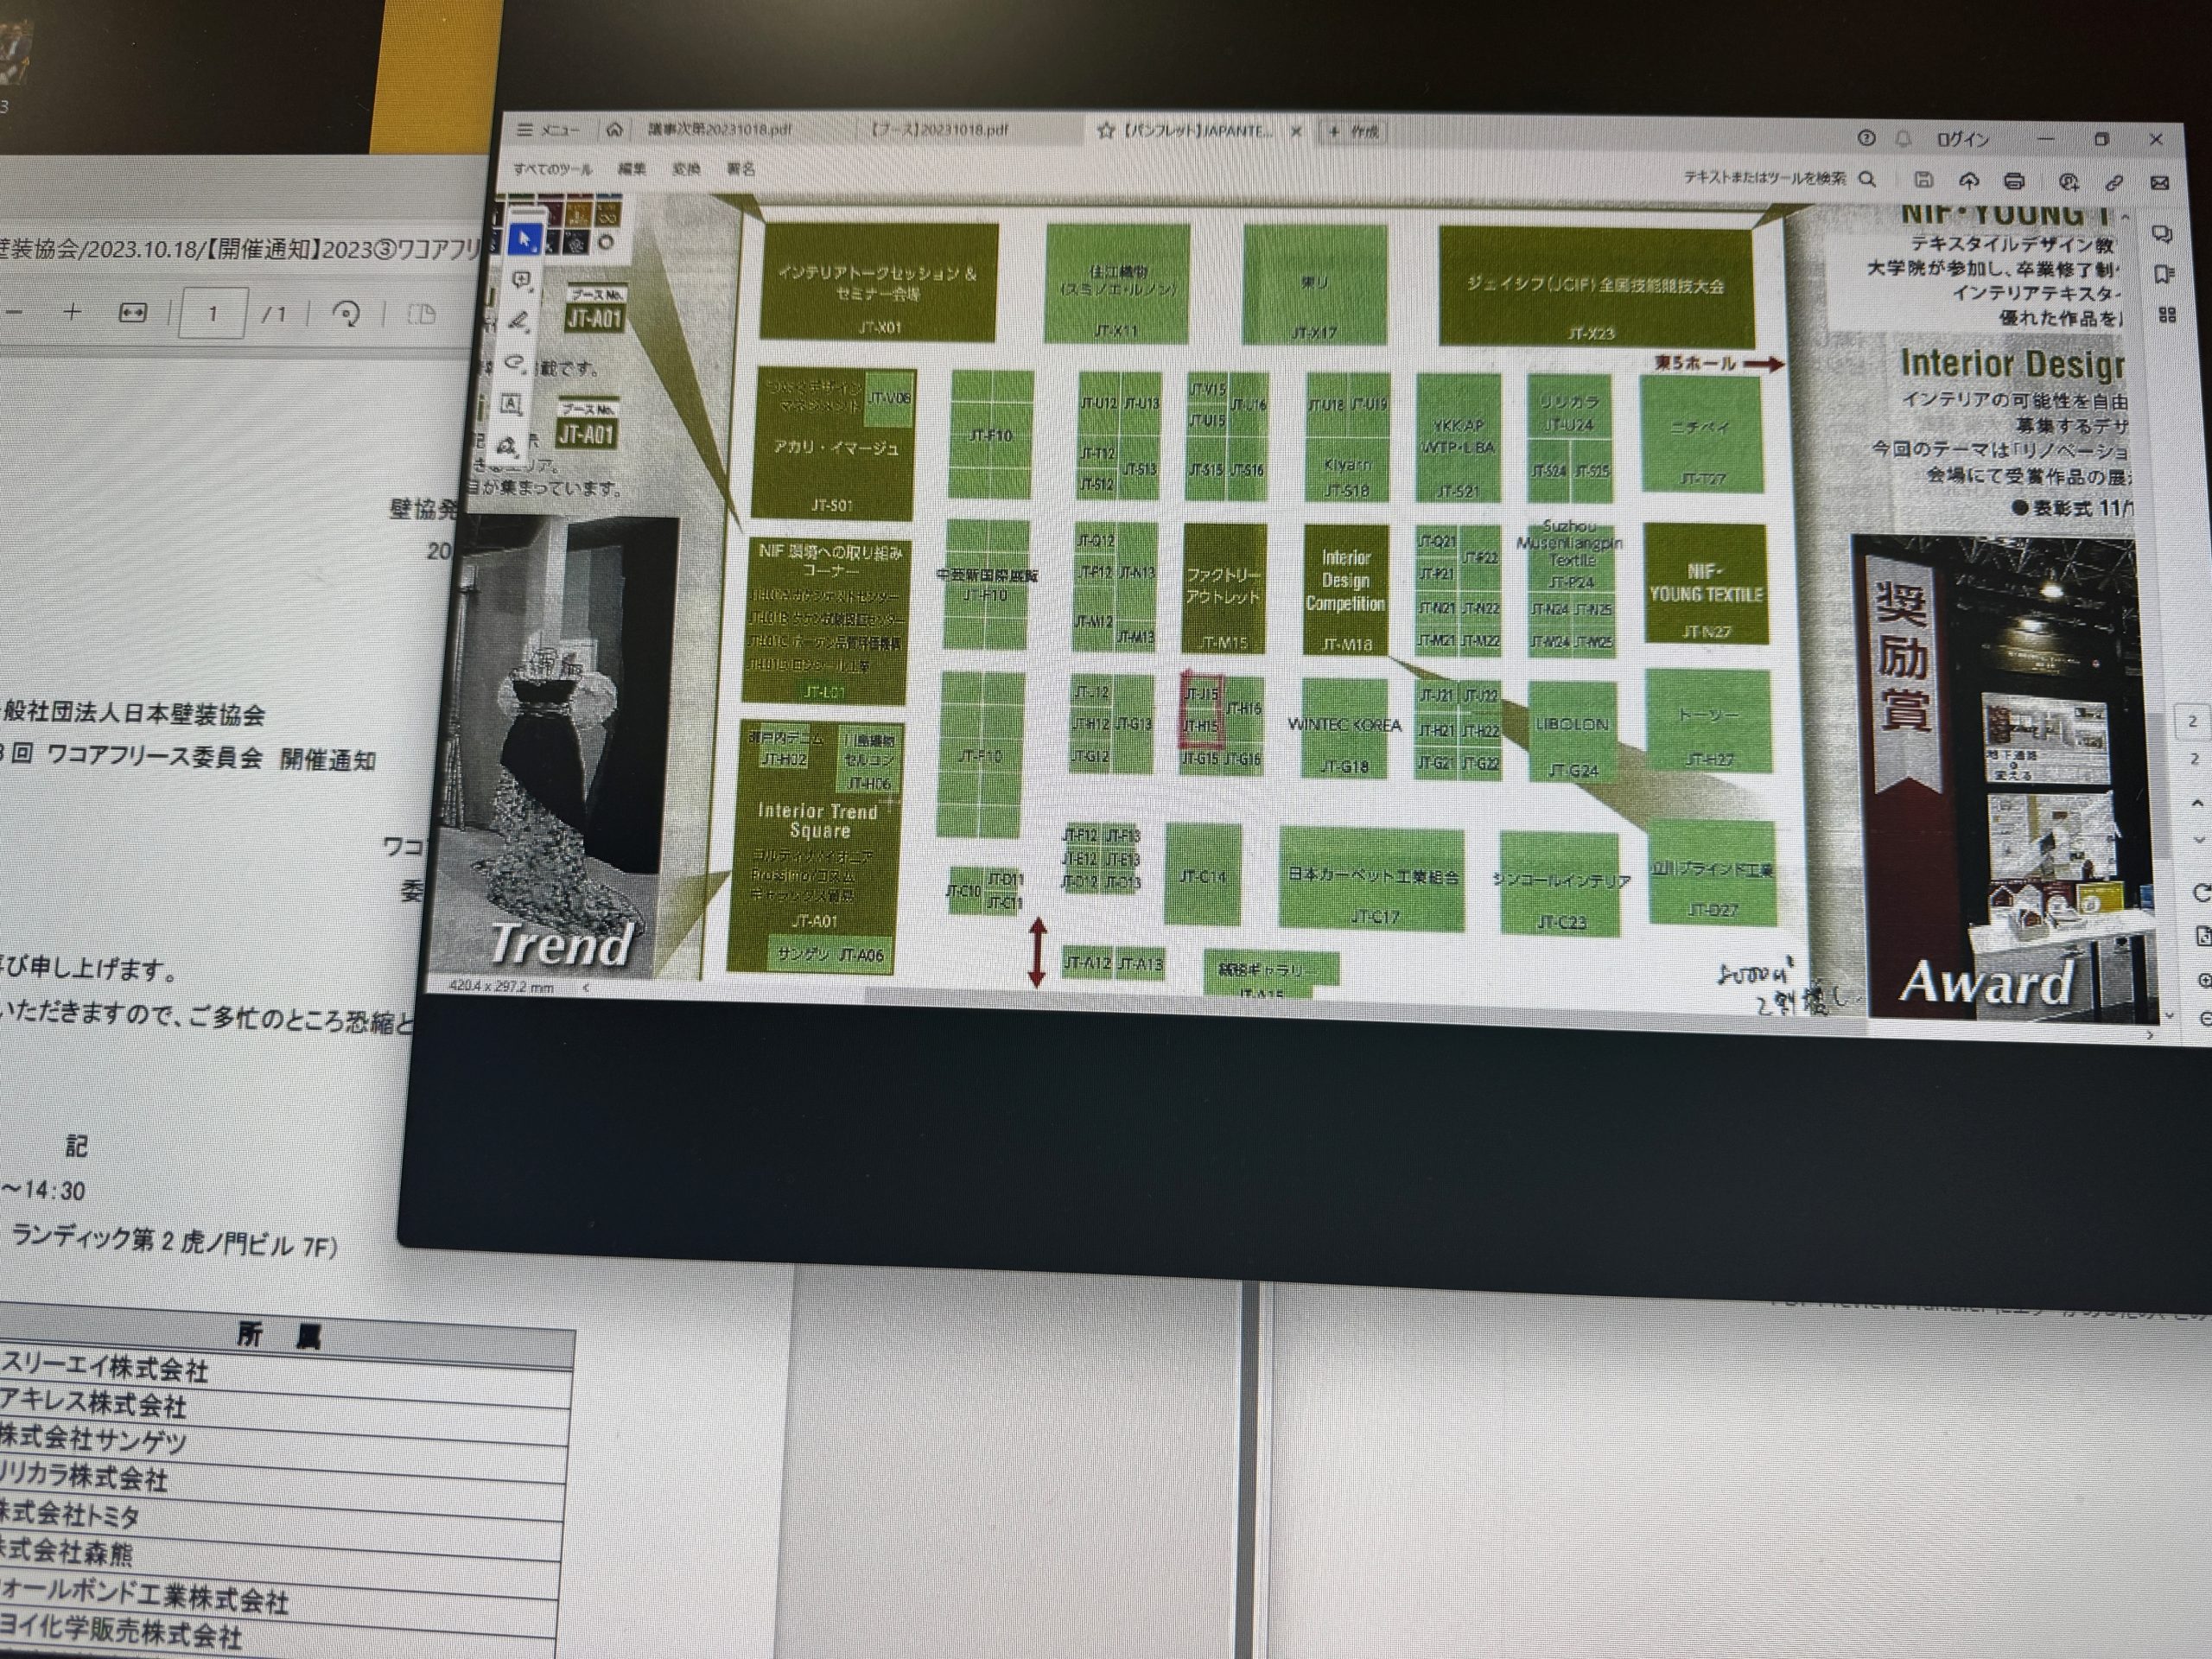Click the Interior Design Competition JT-M18 booth
2212x1659 pixels.
tap(1346, 588)
